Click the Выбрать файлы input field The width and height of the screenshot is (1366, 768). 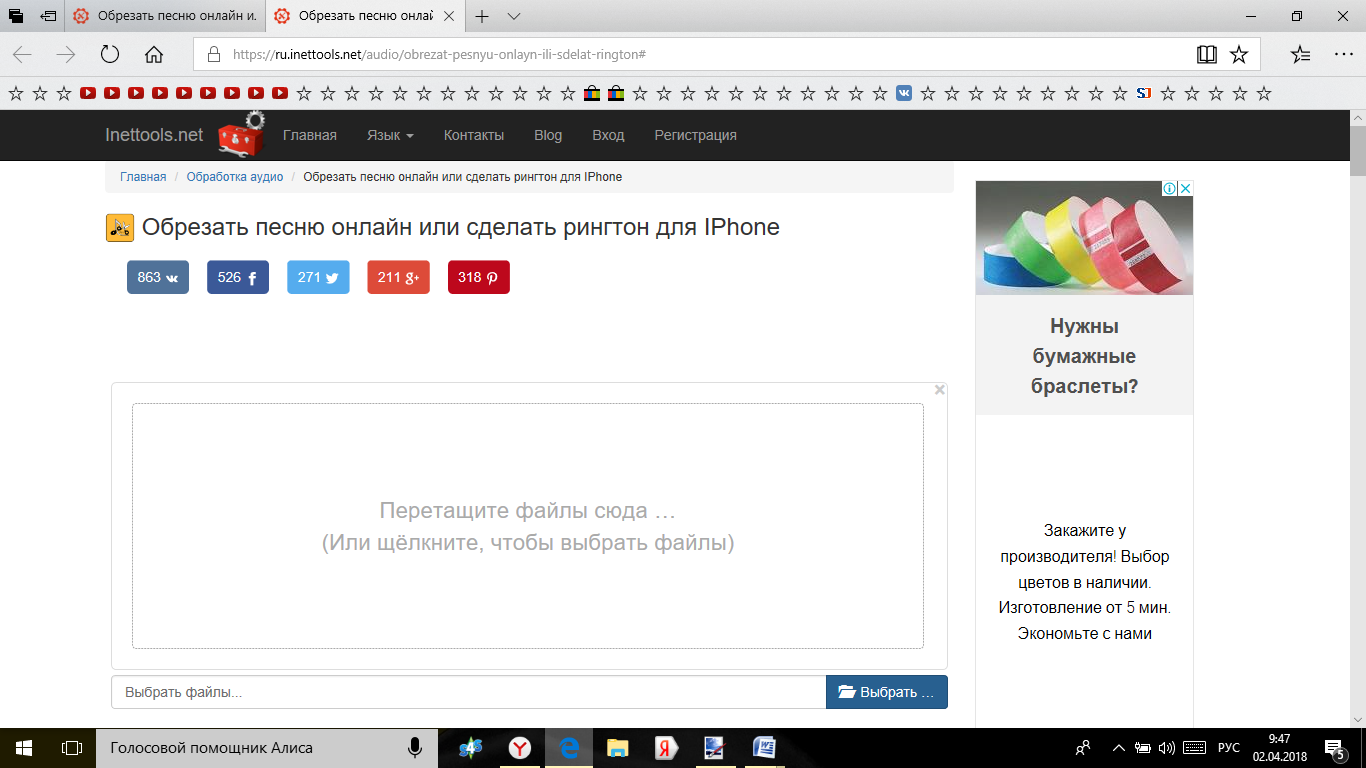pos(468,692)
